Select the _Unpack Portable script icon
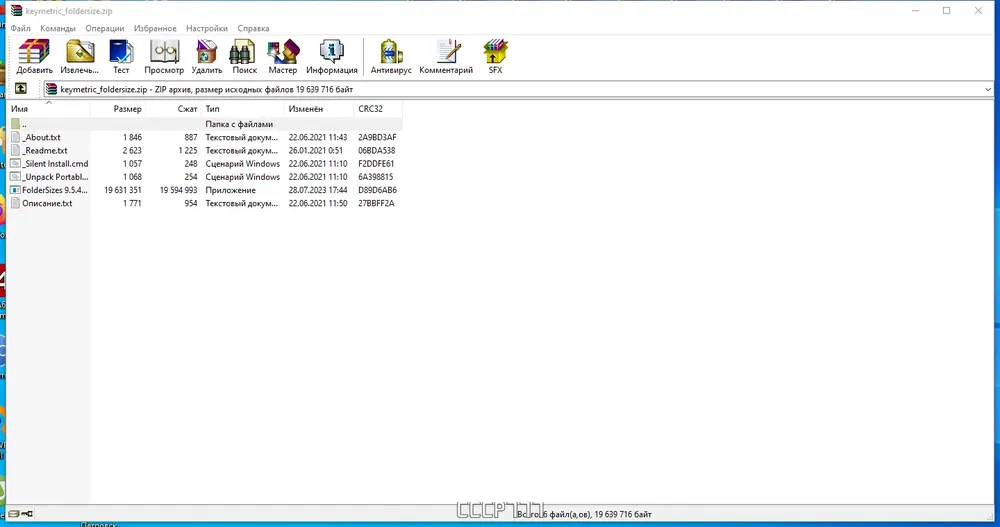This screenshot has height=527, width=1000. coord(15,177)
